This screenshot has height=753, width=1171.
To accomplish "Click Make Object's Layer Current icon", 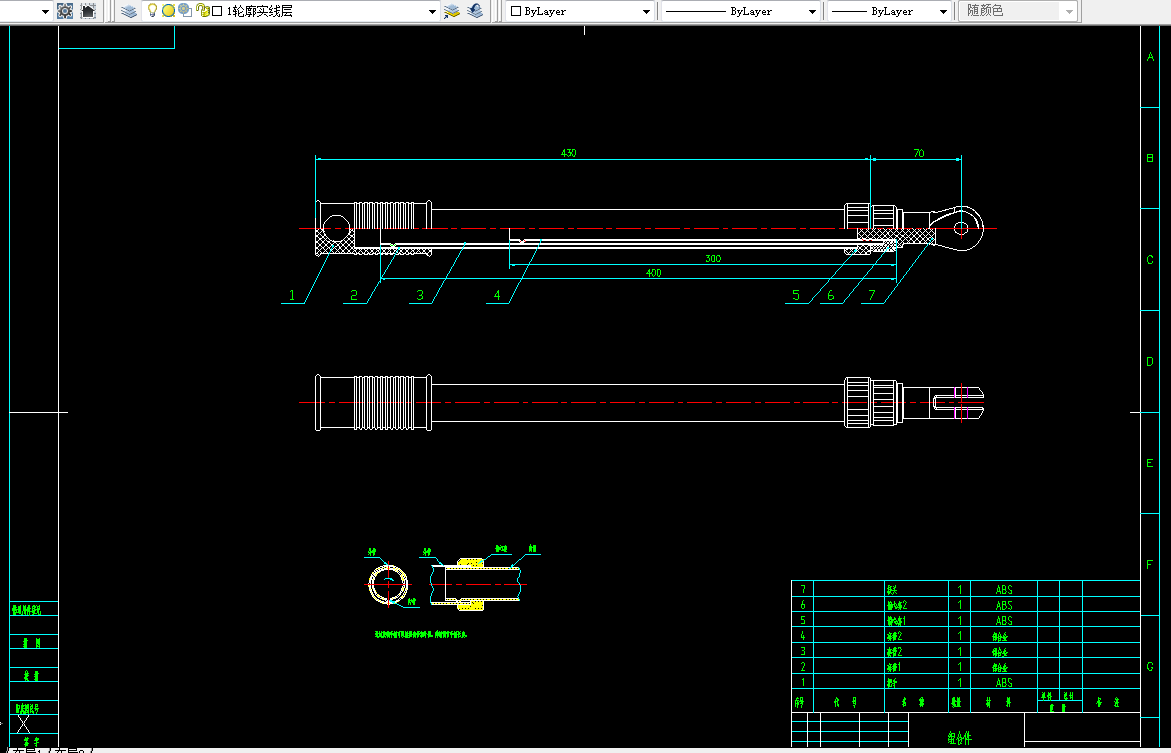I will 452,11.
